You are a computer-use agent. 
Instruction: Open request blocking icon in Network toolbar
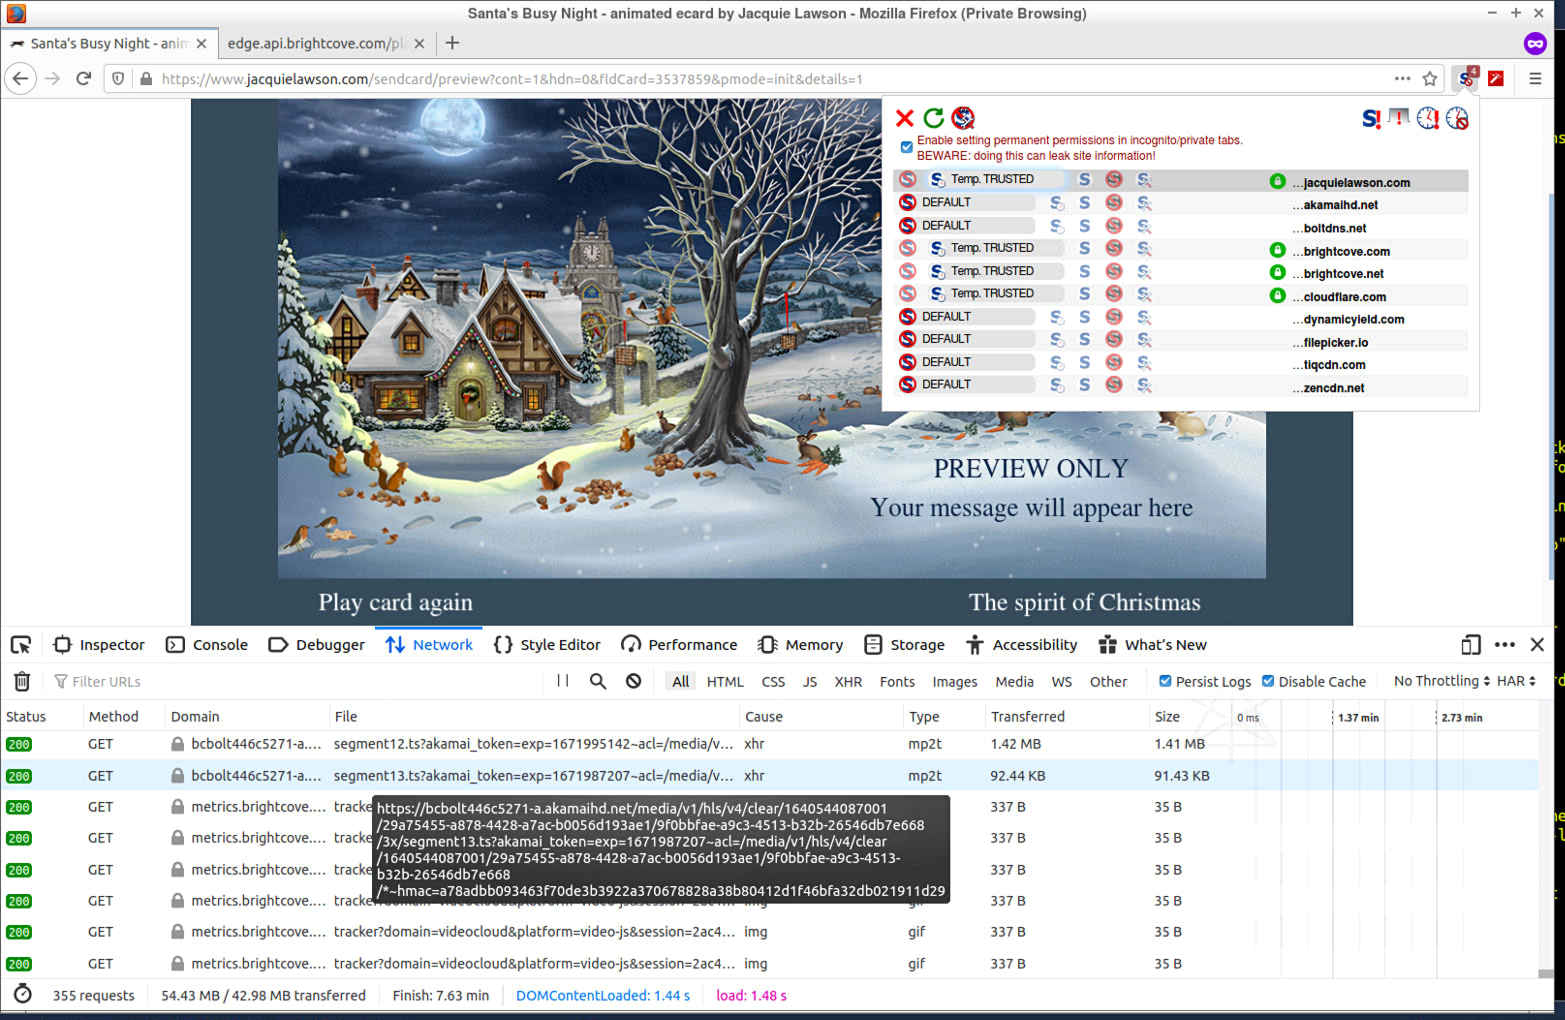point(633,681)
